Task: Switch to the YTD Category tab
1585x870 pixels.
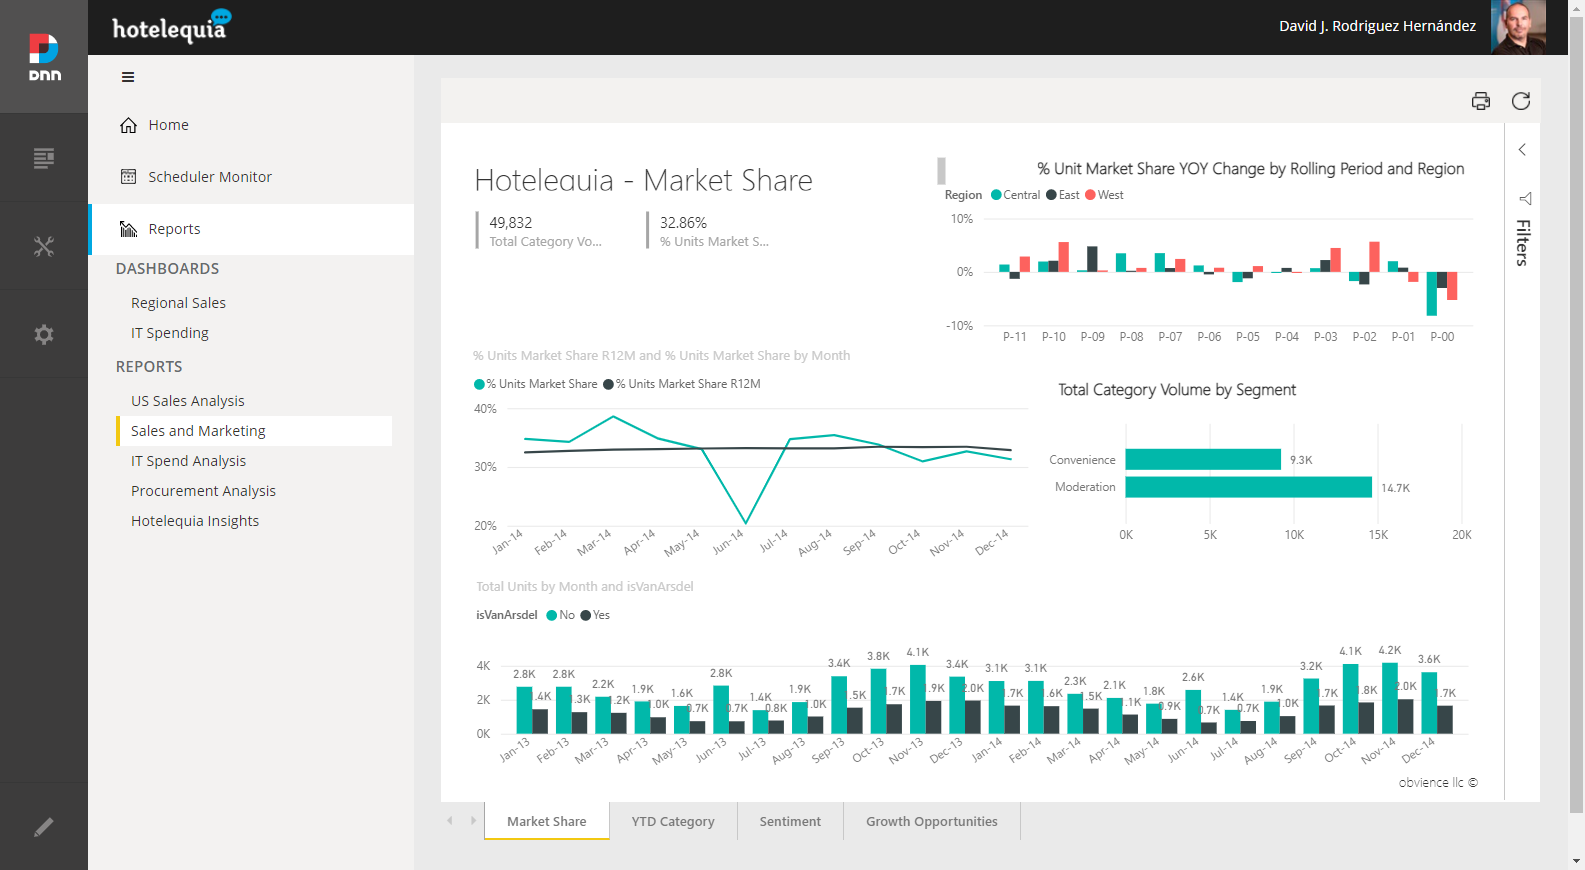Action: tap(673, 822)
